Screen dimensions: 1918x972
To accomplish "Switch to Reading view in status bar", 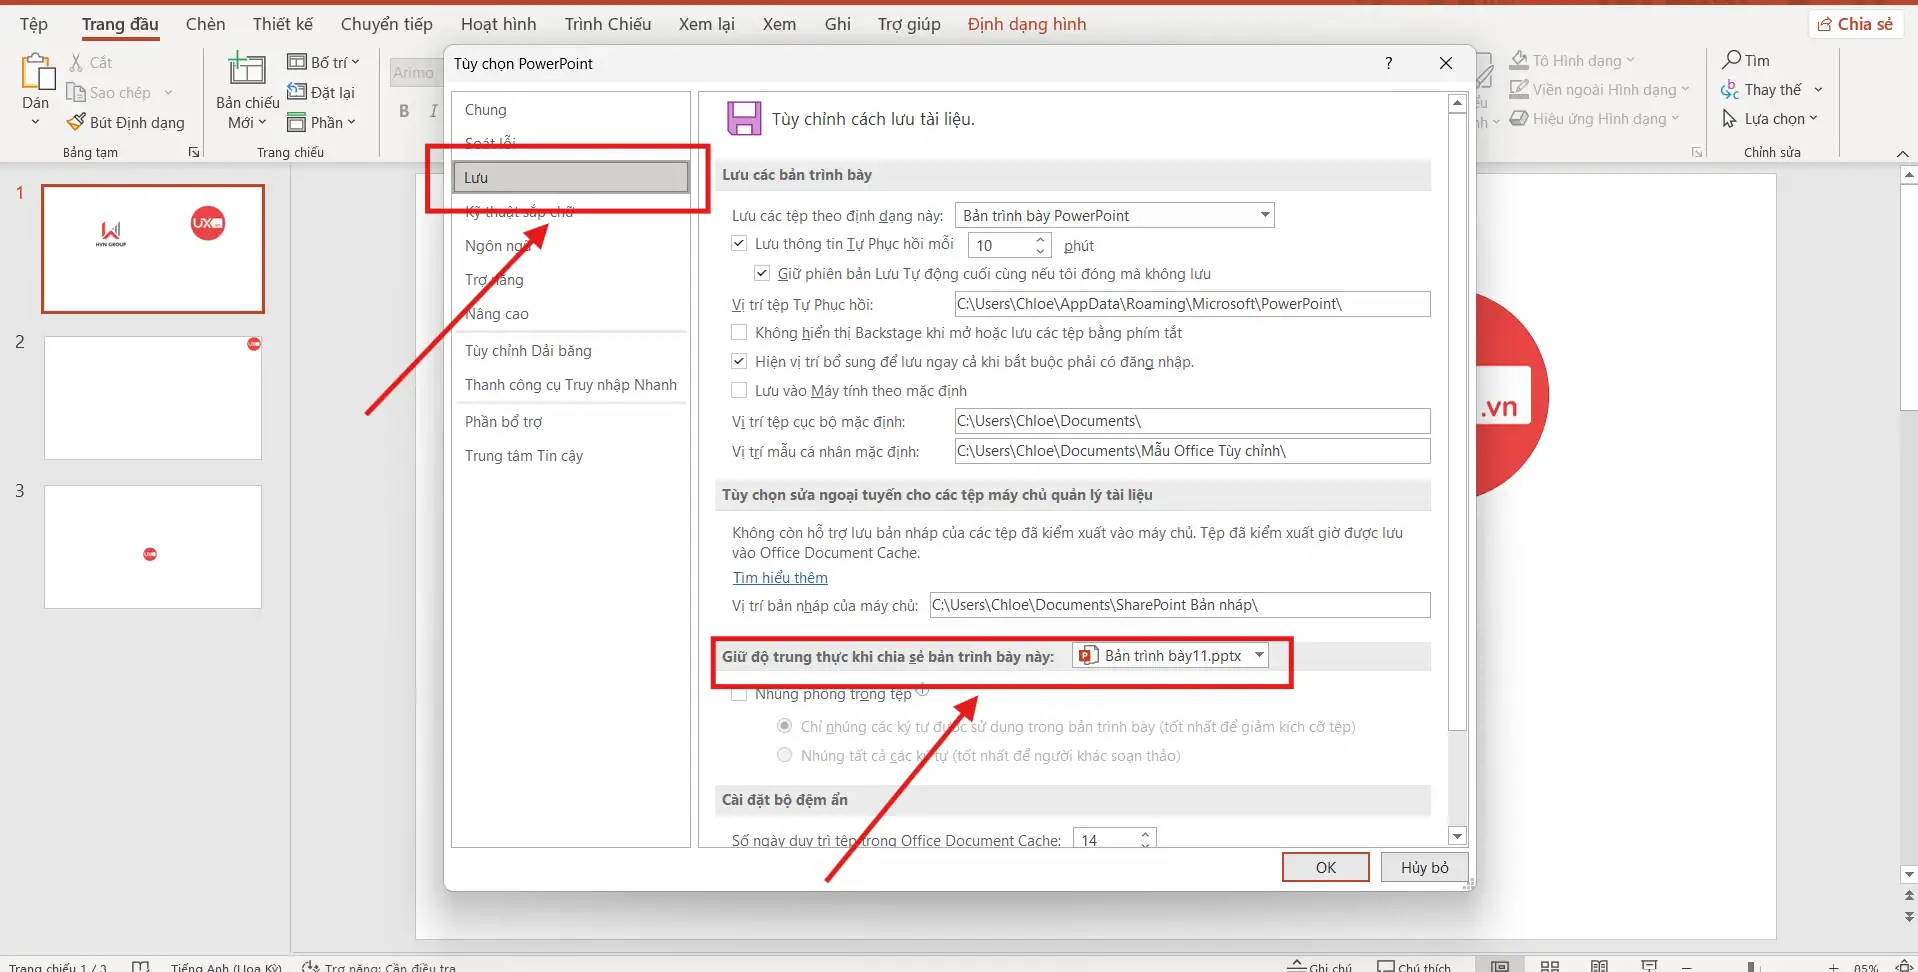I will click(1600, 966).
